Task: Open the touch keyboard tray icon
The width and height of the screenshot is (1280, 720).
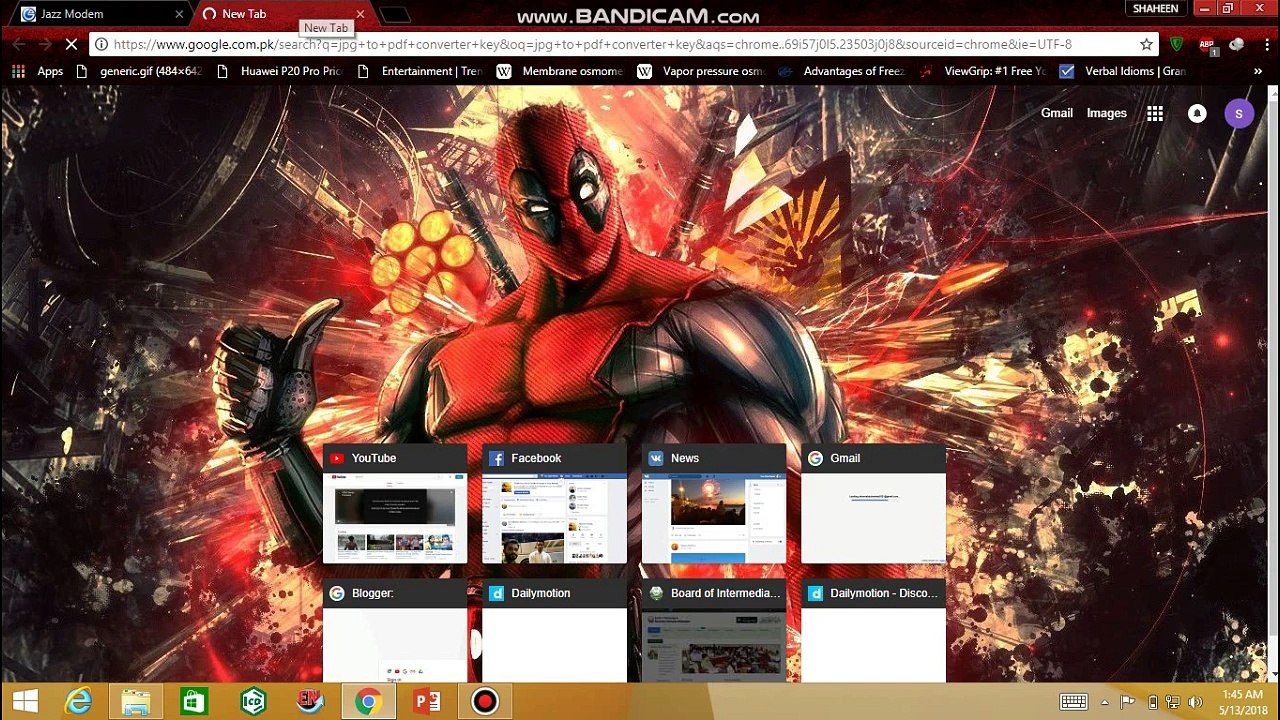Action: [x=1073, y=702]
